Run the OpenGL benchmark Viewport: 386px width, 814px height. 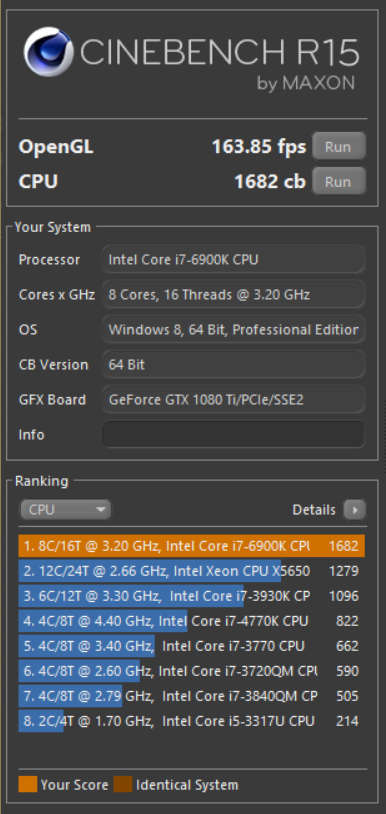339,146
